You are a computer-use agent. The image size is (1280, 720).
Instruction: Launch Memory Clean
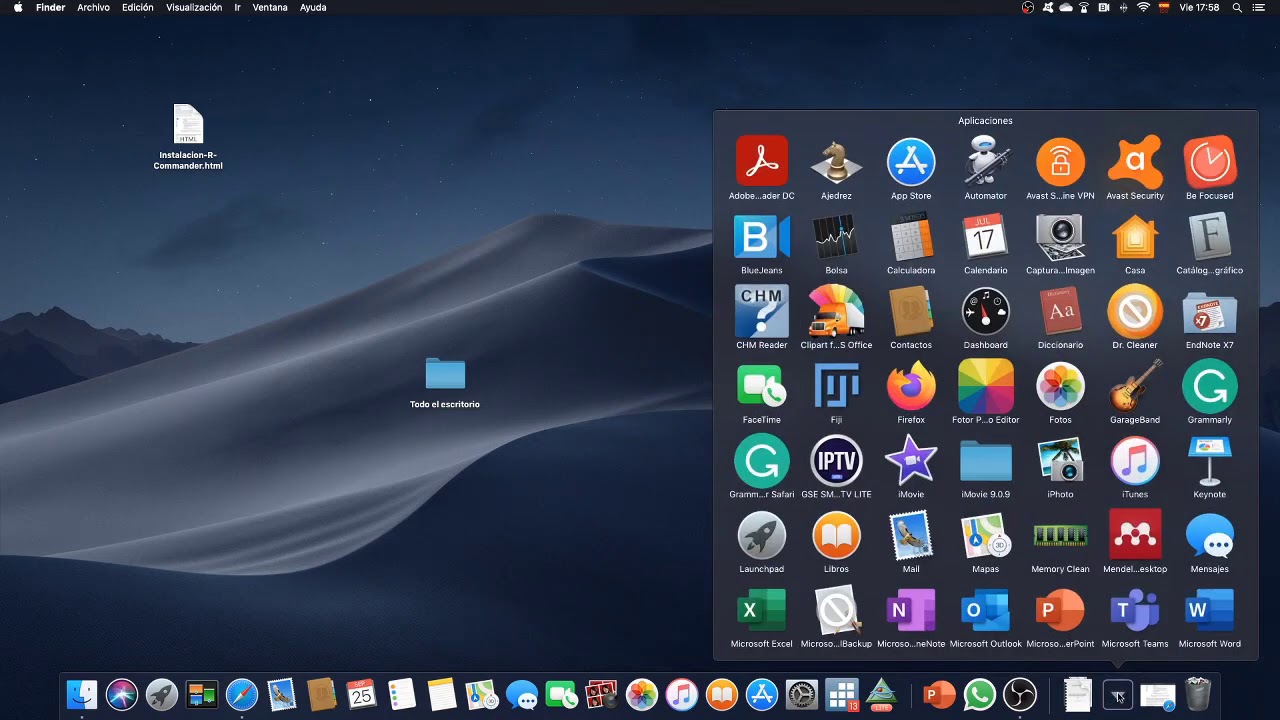(1060, 535)
